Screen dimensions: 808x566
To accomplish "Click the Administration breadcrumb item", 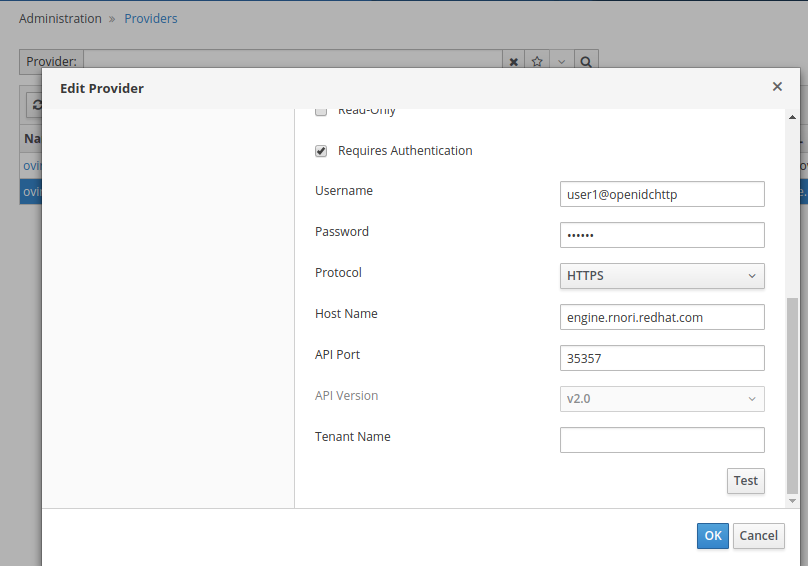I will pyautogui.click(x=60, y=18).
